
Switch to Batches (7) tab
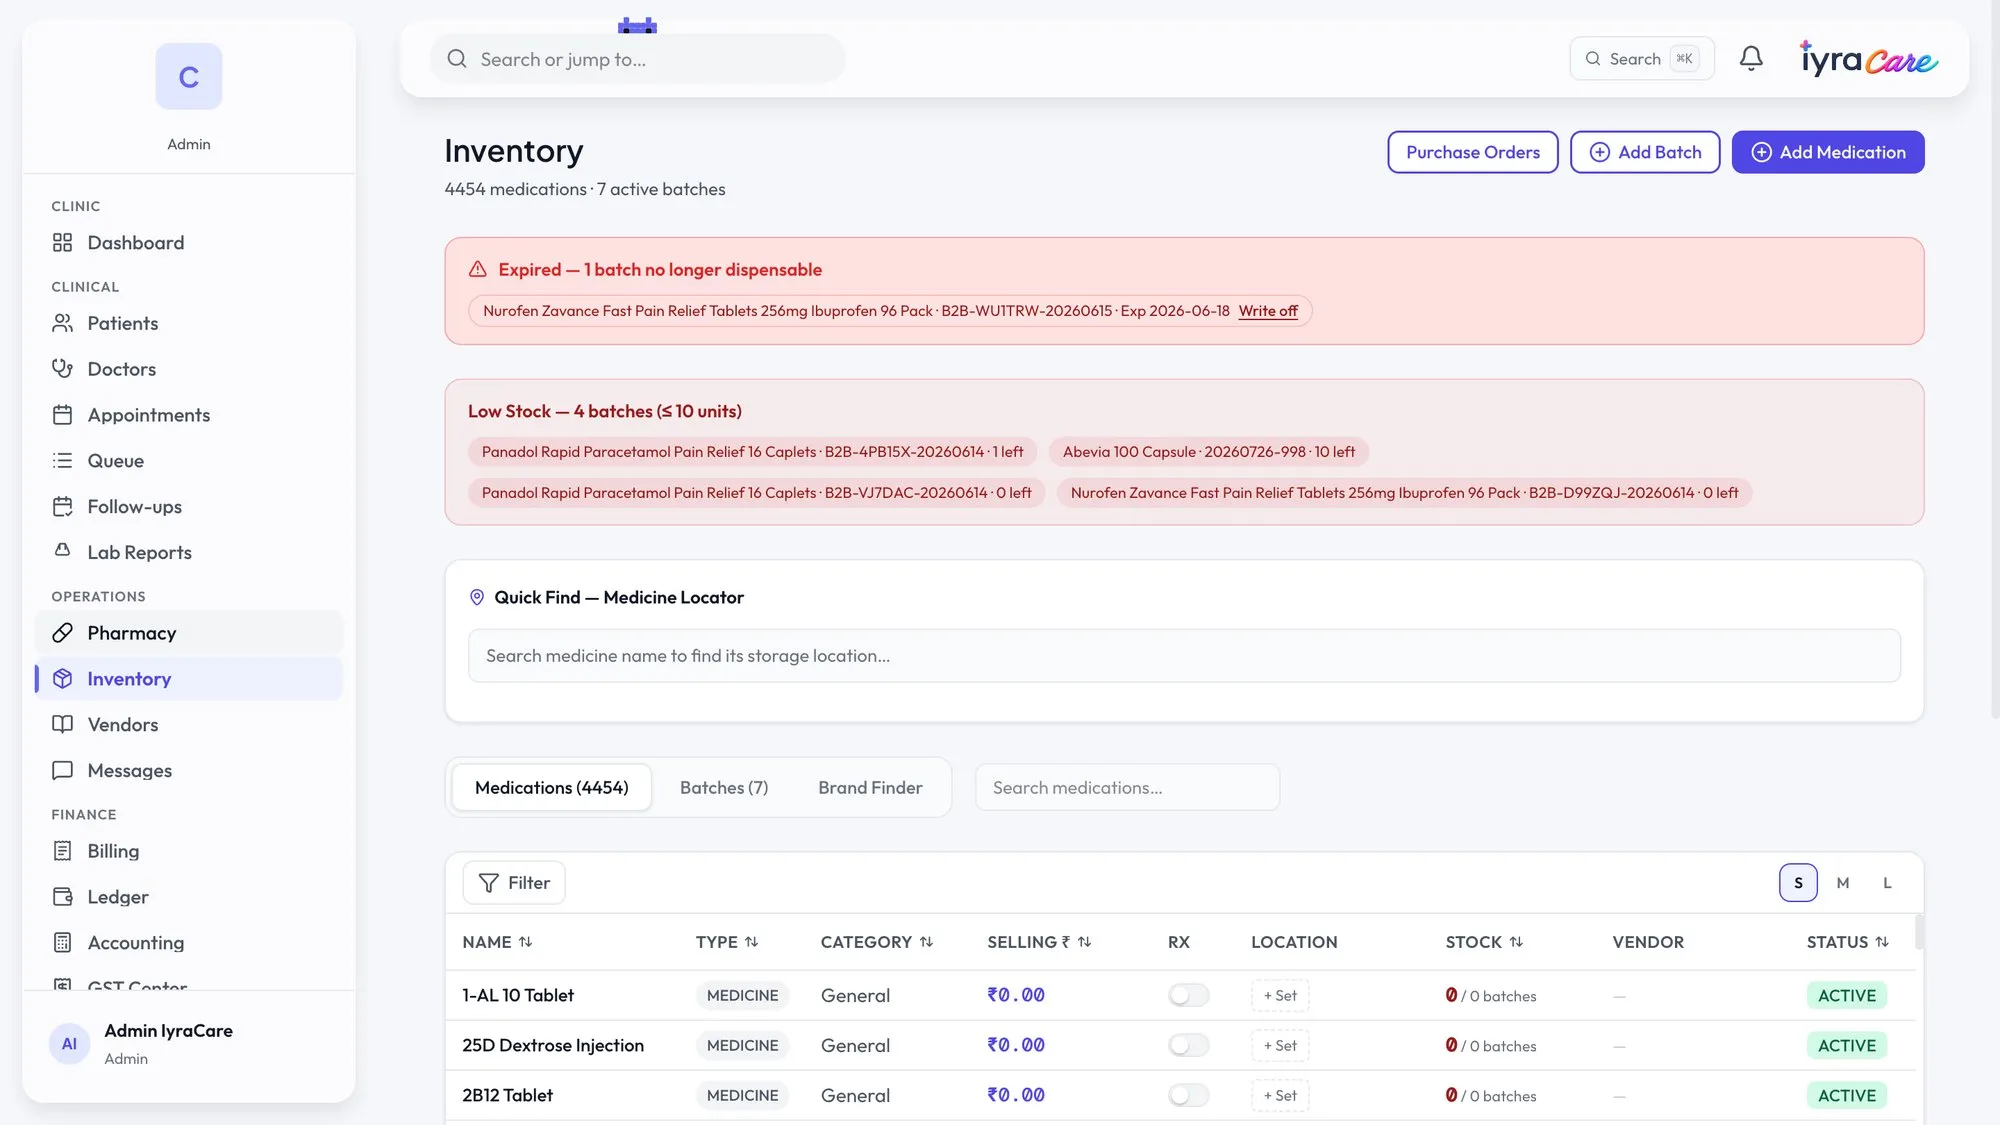(724, 788)
